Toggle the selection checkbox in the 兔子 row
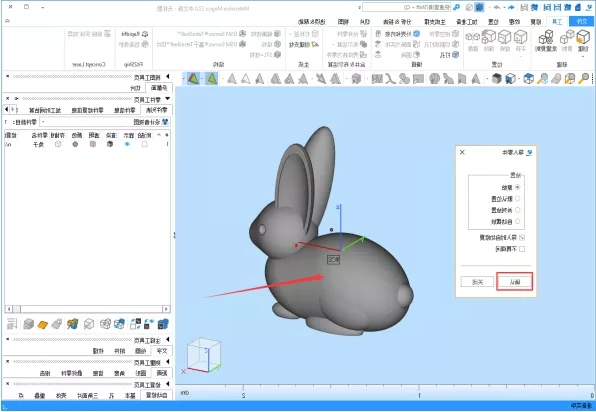The image size is (596, 412). (x=144, y=144)
